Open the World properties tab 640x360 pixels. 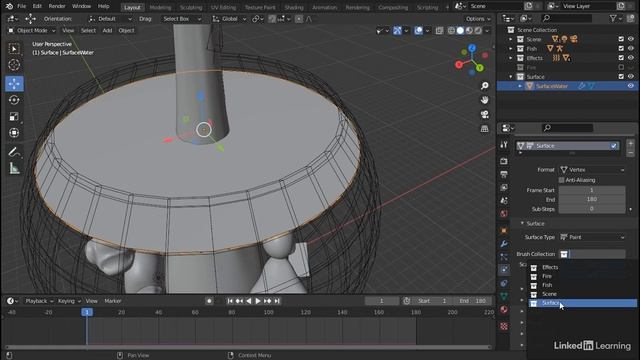(504, 213)
